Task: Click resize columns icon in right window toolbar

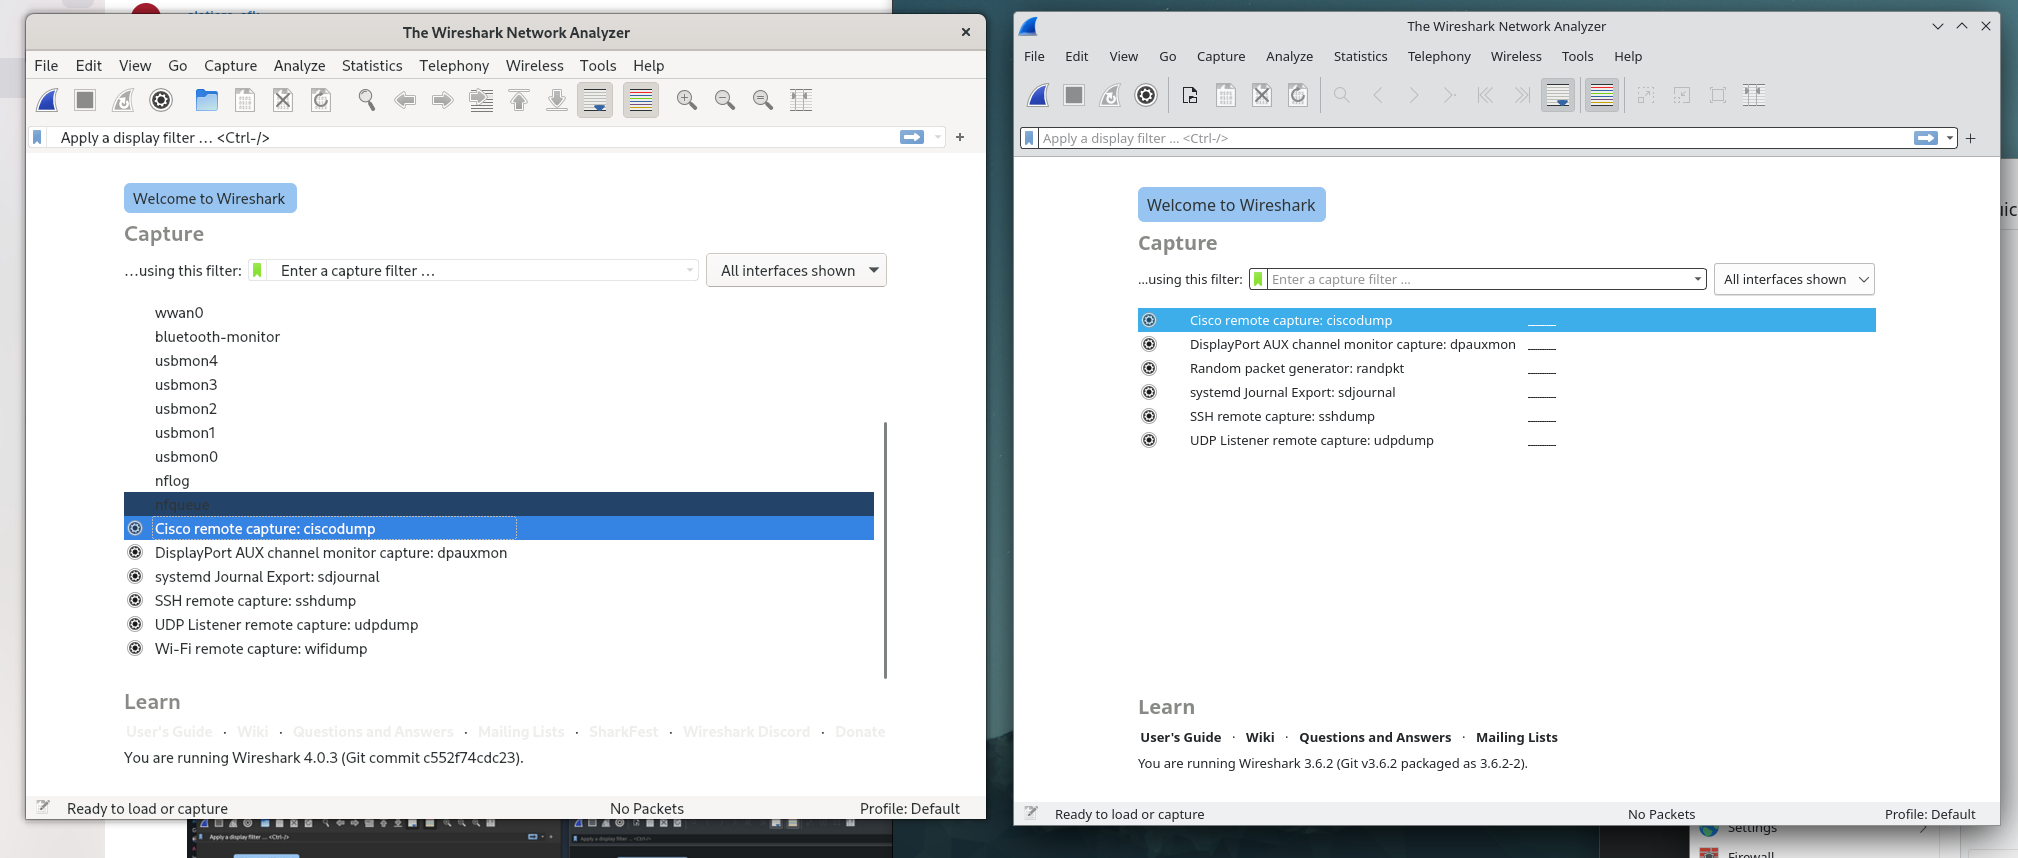Action: point(1754,95)
